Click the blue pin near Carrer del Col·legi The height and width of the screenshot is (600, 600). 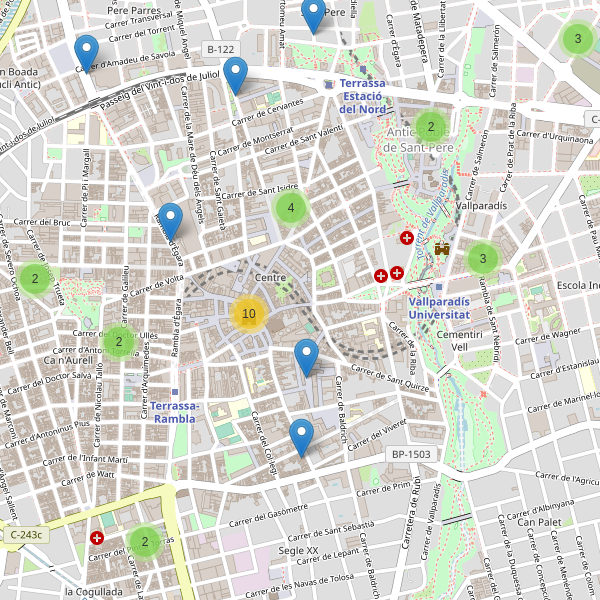(302, 438)
